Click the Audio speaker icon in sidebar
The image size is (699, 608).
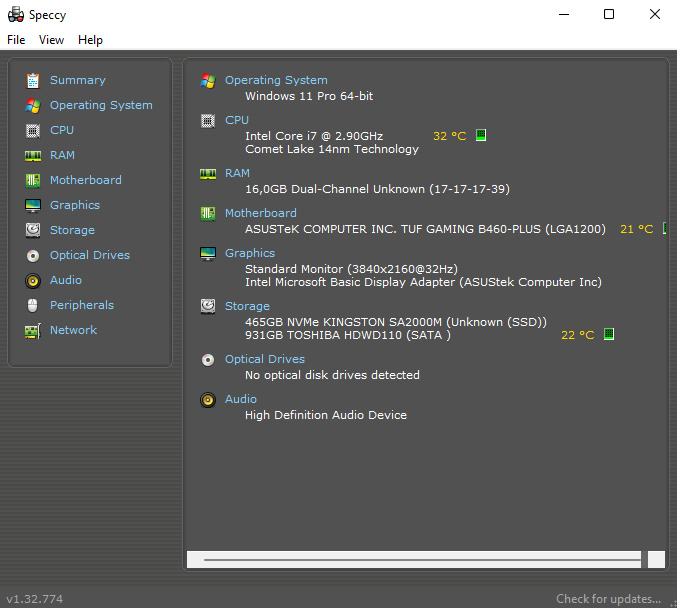pyautogui.click(x=33, y=280)
